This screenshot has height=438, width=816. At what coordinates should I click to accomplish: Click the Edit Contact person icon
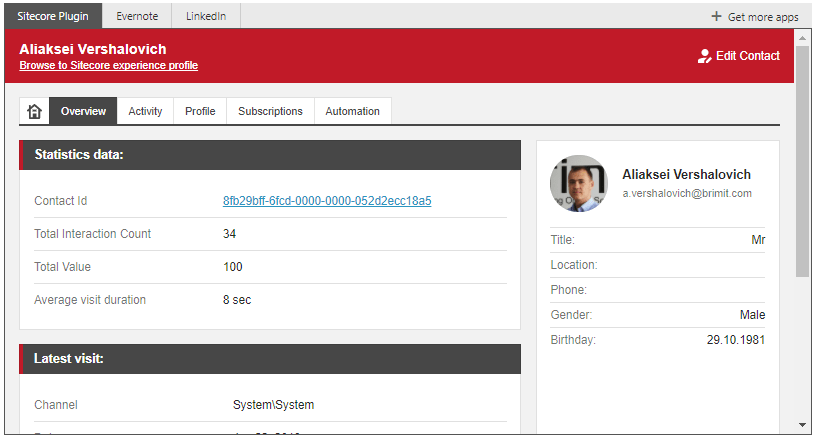(704, 56)
